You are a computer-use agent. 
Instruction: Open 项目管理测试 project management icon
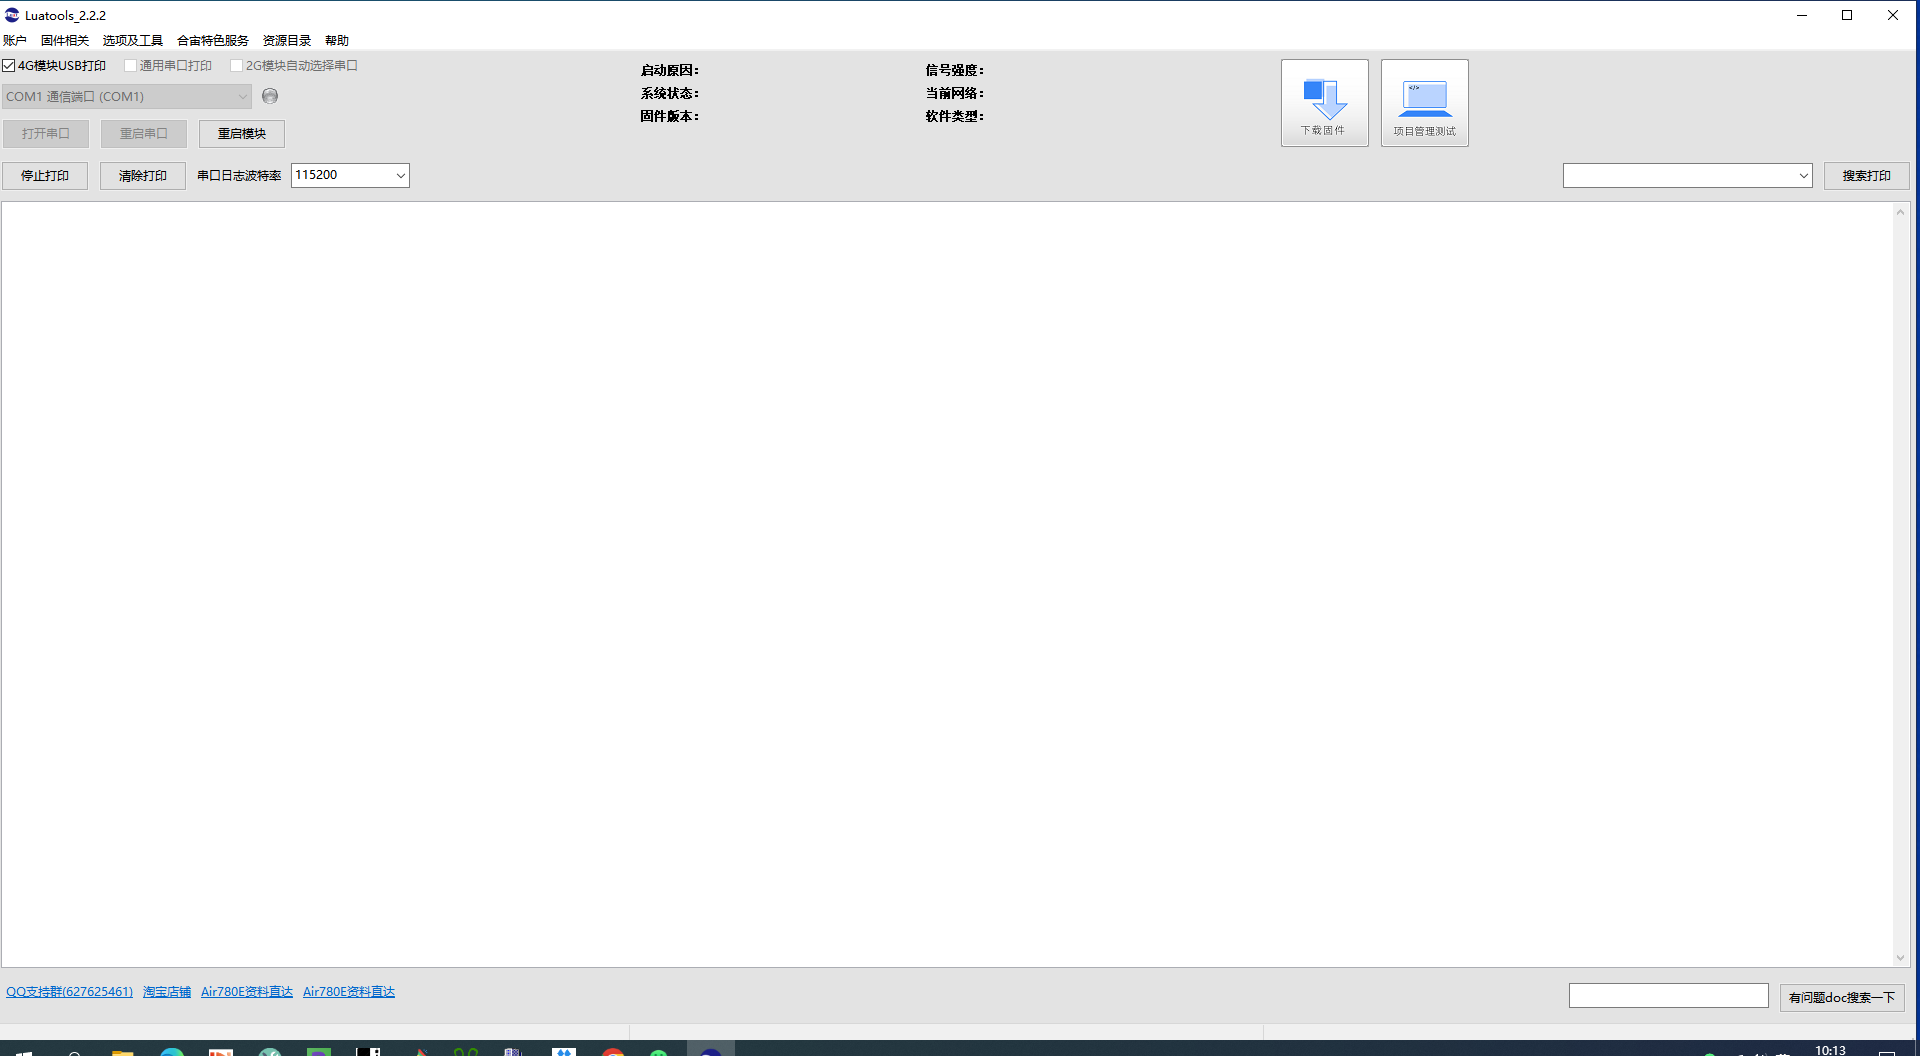coord(1424,103)
